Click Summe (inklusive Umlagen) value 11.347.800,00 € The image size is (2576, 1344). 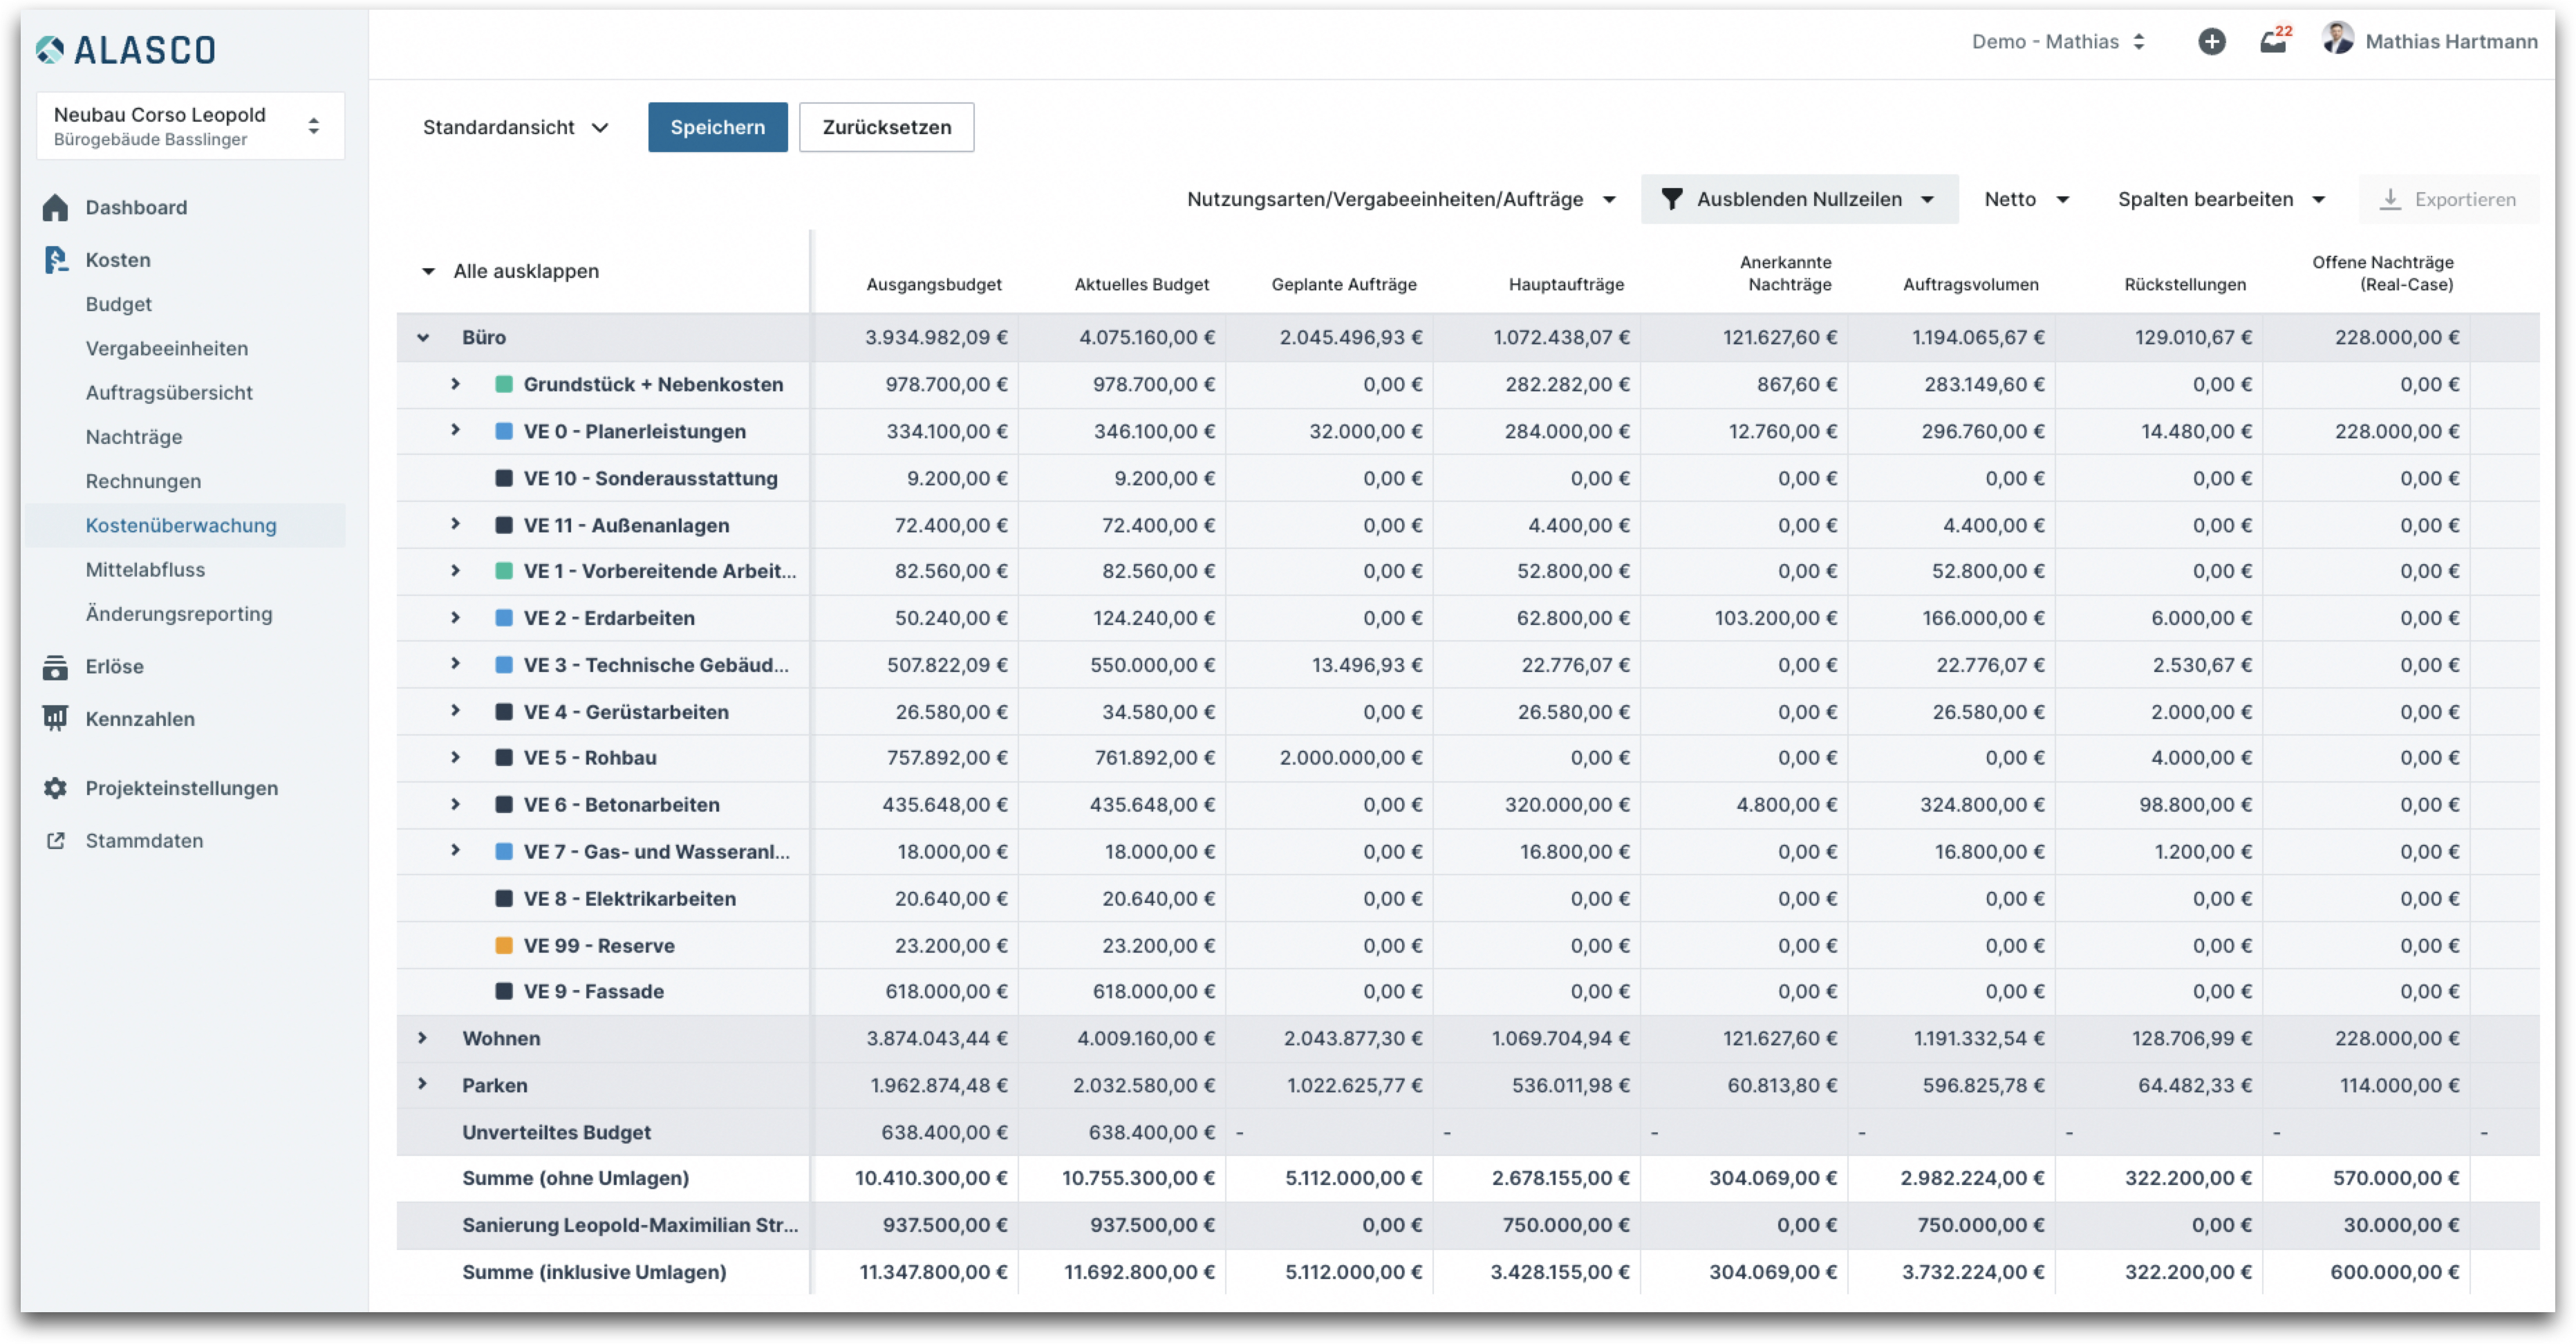(x=933, y=1272)
